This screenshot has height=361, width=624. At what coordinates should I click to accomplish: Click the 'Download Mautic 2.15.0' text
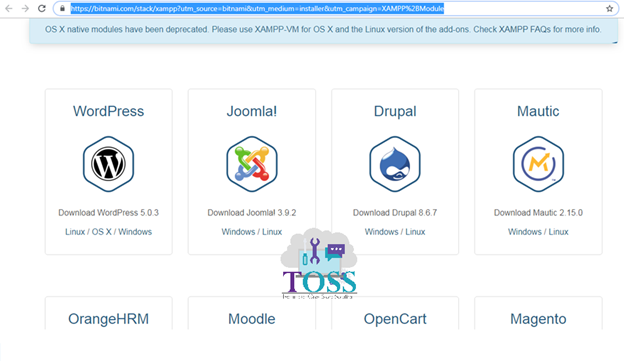point(538,213)
